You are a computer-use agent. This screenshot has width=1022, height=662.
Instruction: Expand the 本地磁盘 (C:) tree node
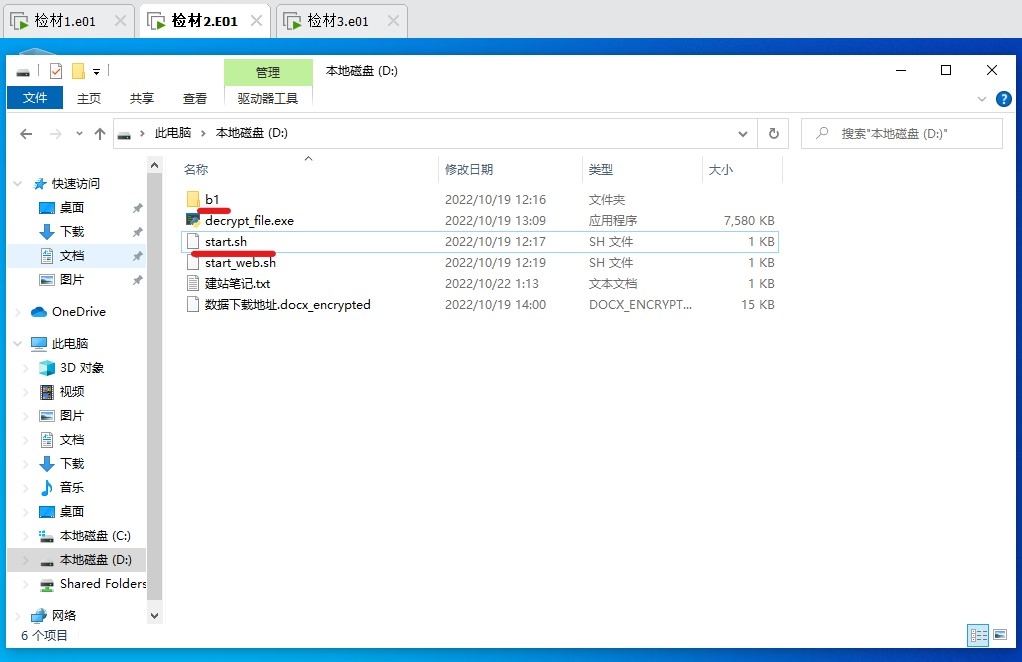tap(26, 536)
